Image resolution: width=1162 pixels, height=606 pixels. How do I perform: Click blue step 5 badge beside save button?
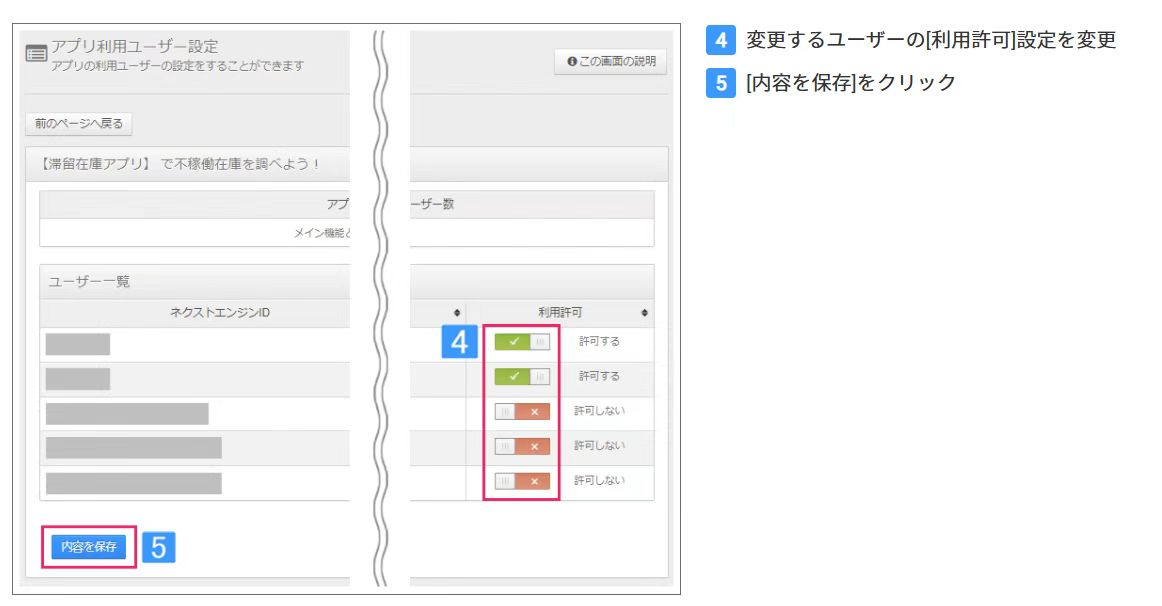point(159,547)
